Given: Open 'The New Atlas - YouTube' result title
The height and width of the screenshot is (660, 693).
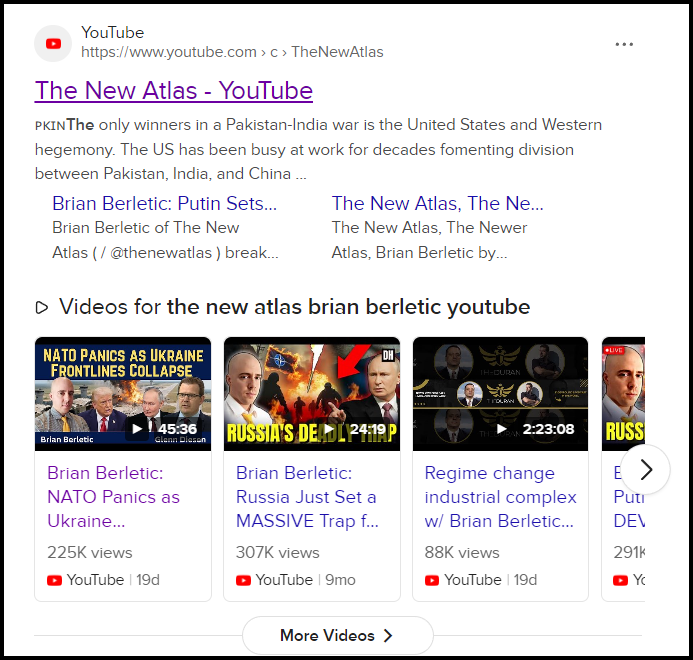Looking at the screenshot, I should coord(174,90).
